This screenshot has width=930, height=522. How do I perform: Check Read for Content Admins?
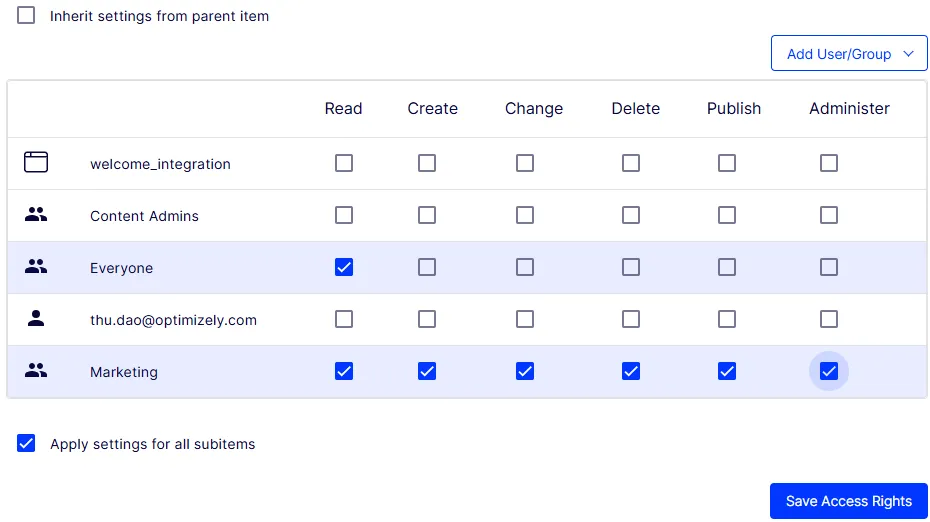click(x=344, y=215)
